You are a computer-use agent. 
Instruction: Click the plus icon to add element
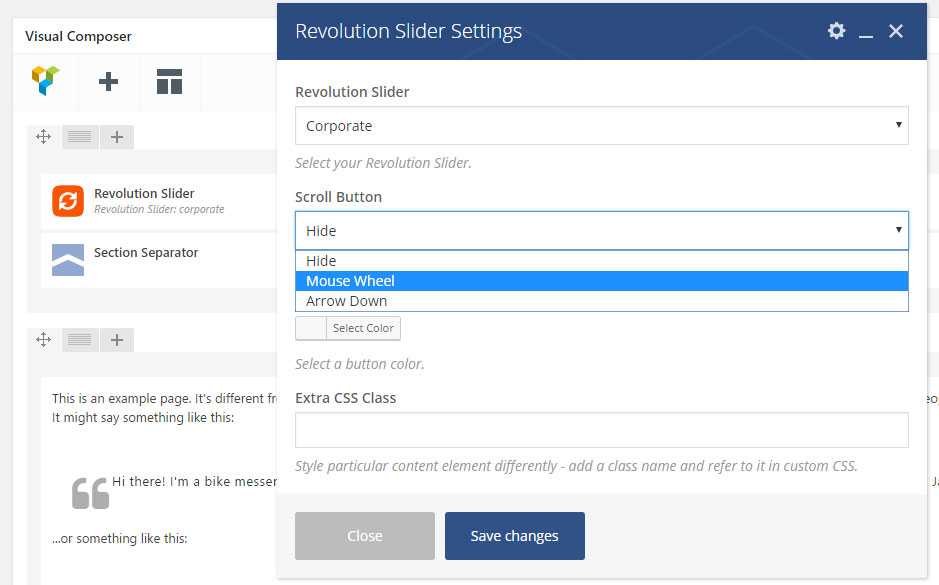click(108, 82)
